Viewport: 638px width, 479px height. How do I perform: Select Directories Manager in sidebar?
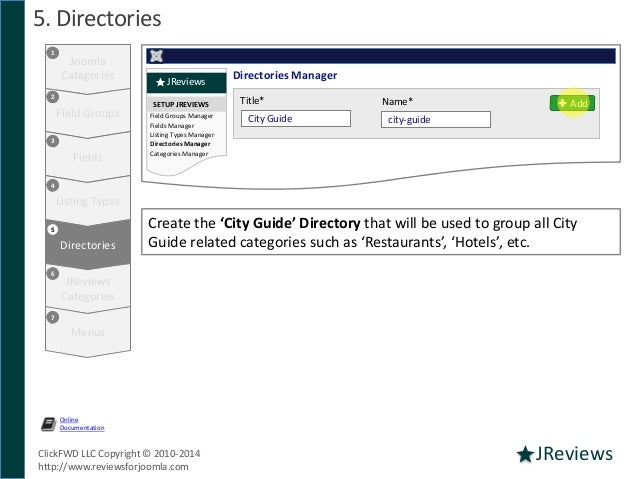tap(180, 144)
